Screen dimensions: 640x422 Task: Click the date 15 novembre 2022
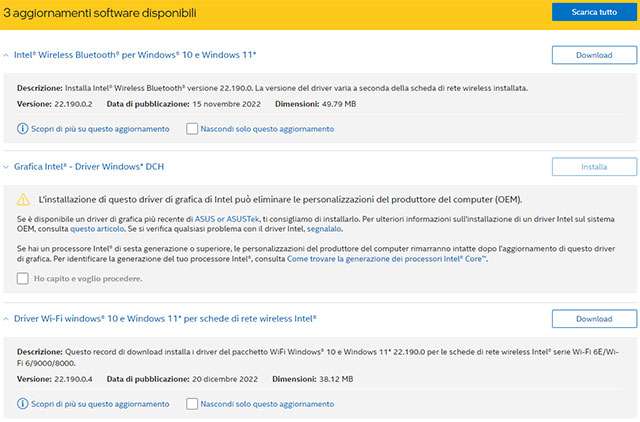click(x=227, y=104)
